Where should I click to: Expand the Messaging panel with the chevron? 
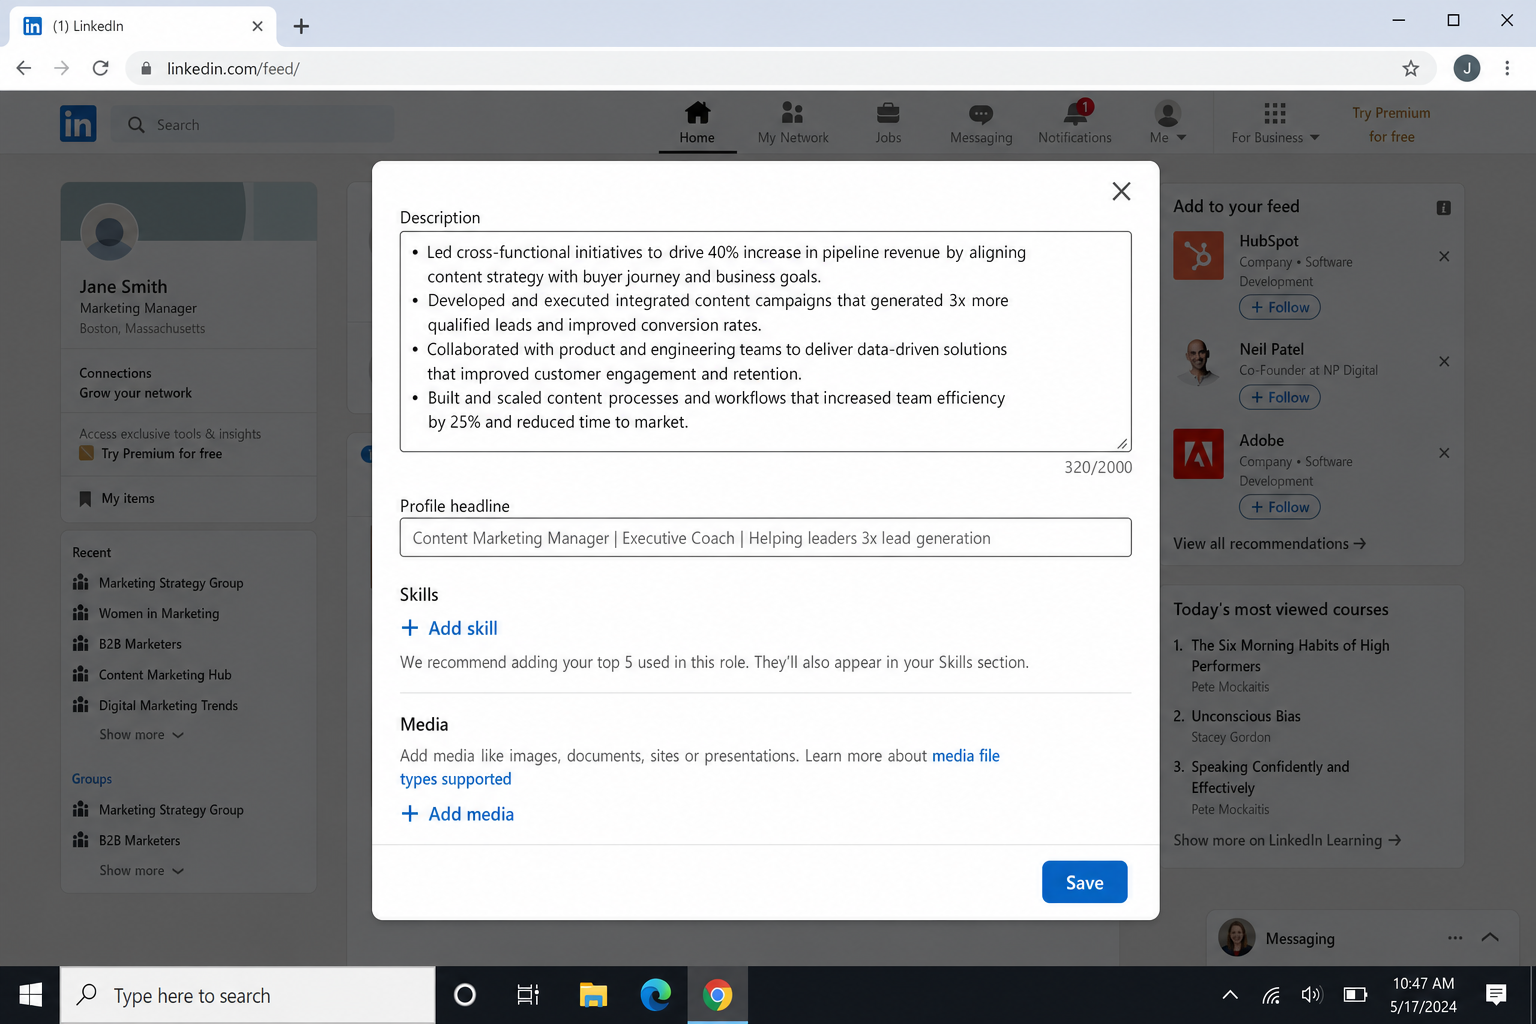tap(1490, 938)
